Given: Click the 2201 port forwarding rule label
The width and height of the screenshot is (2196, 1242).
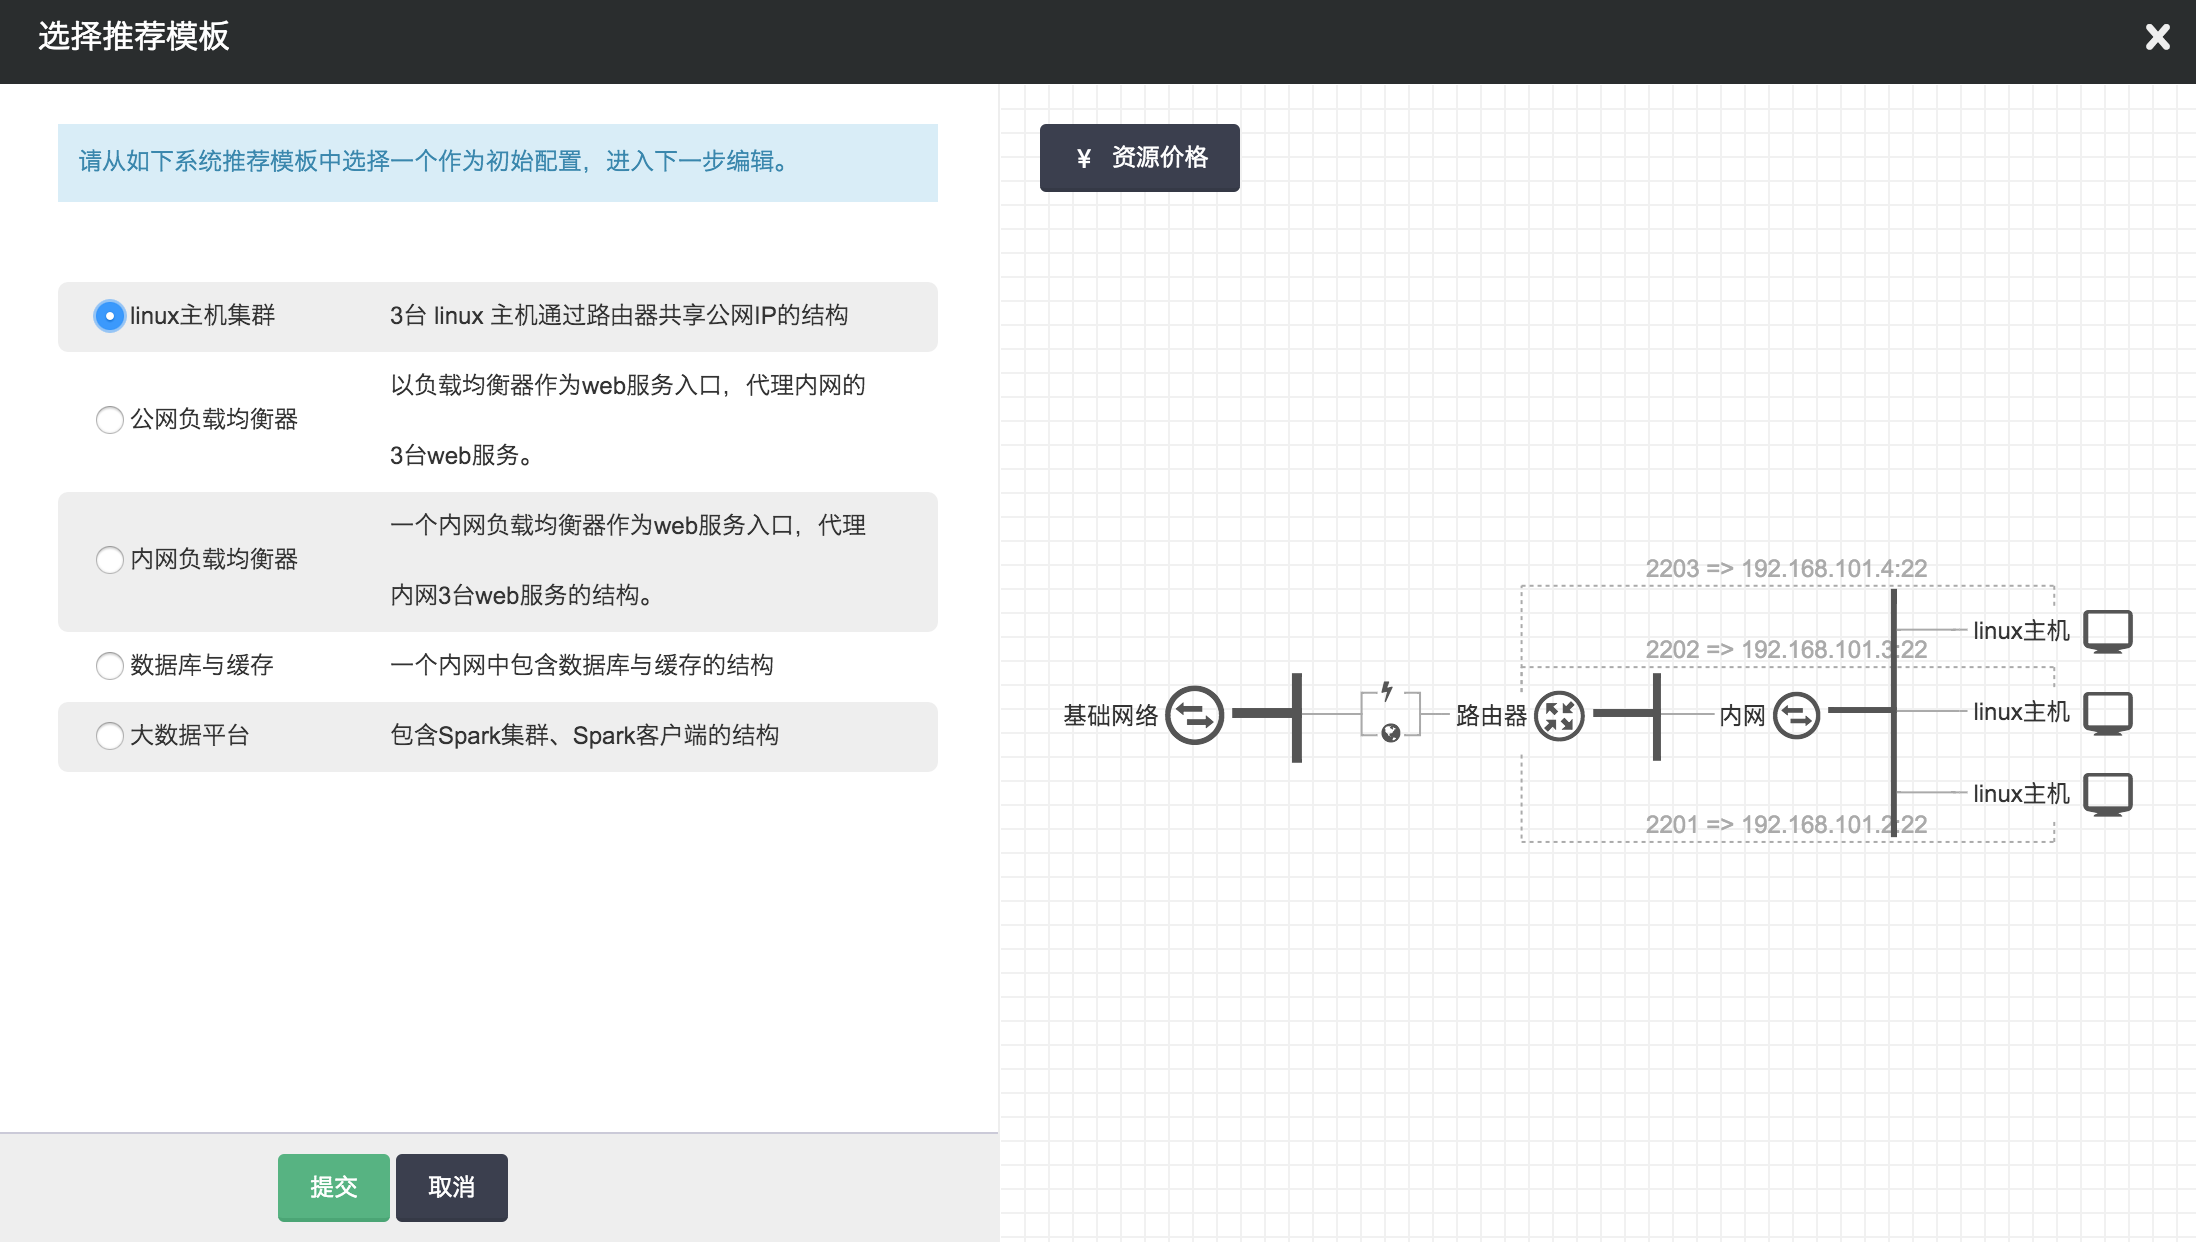Looking at the screenshot, I should tap(1785, 824).
